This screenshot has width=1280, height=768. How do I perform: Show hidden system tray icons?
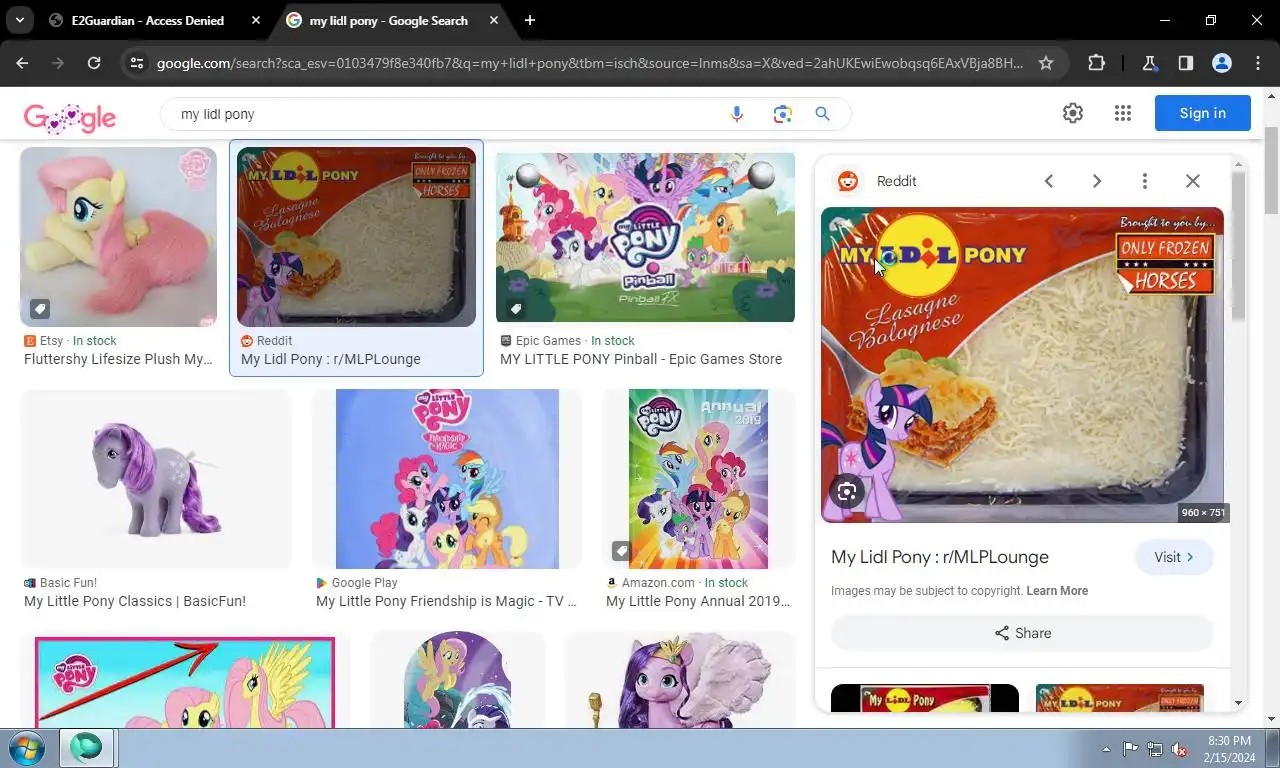point(1106,749)
